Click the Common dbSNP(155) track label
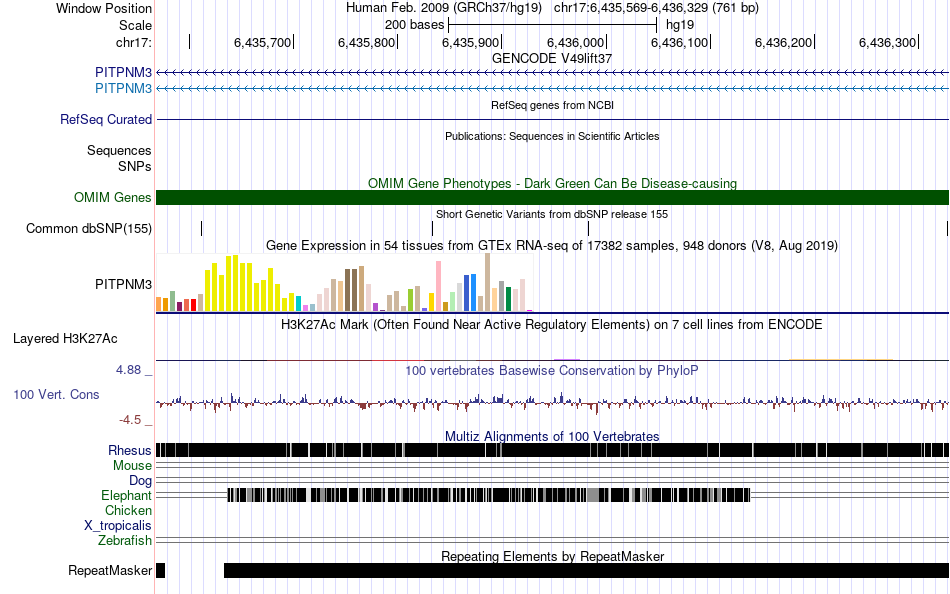Image resolution: width=950 pixels, height=594 pixels. (89, 229)
